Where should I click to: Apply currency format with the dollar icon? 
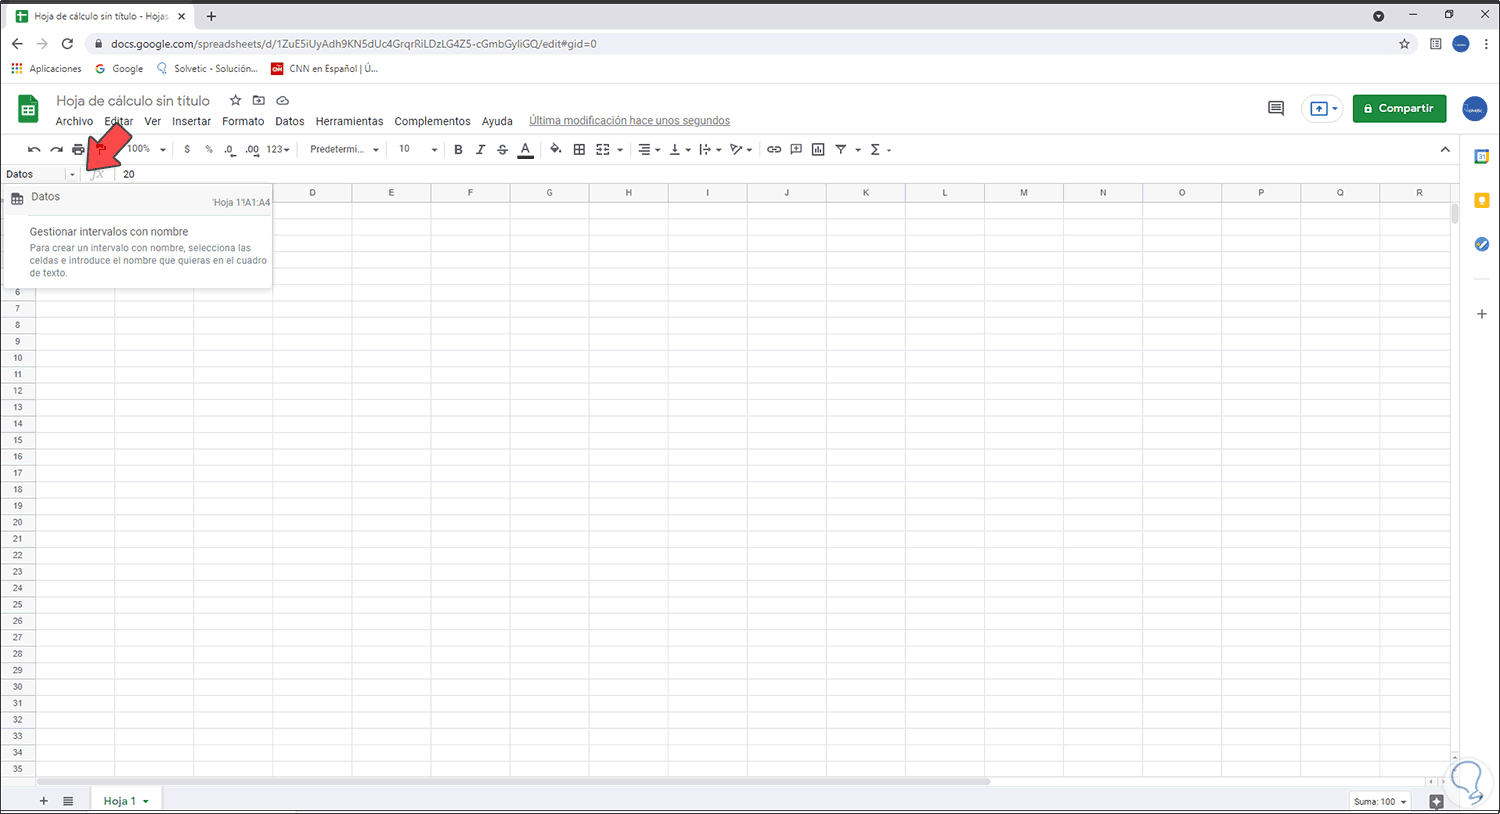pyautogui.click(x=187, y=149)
